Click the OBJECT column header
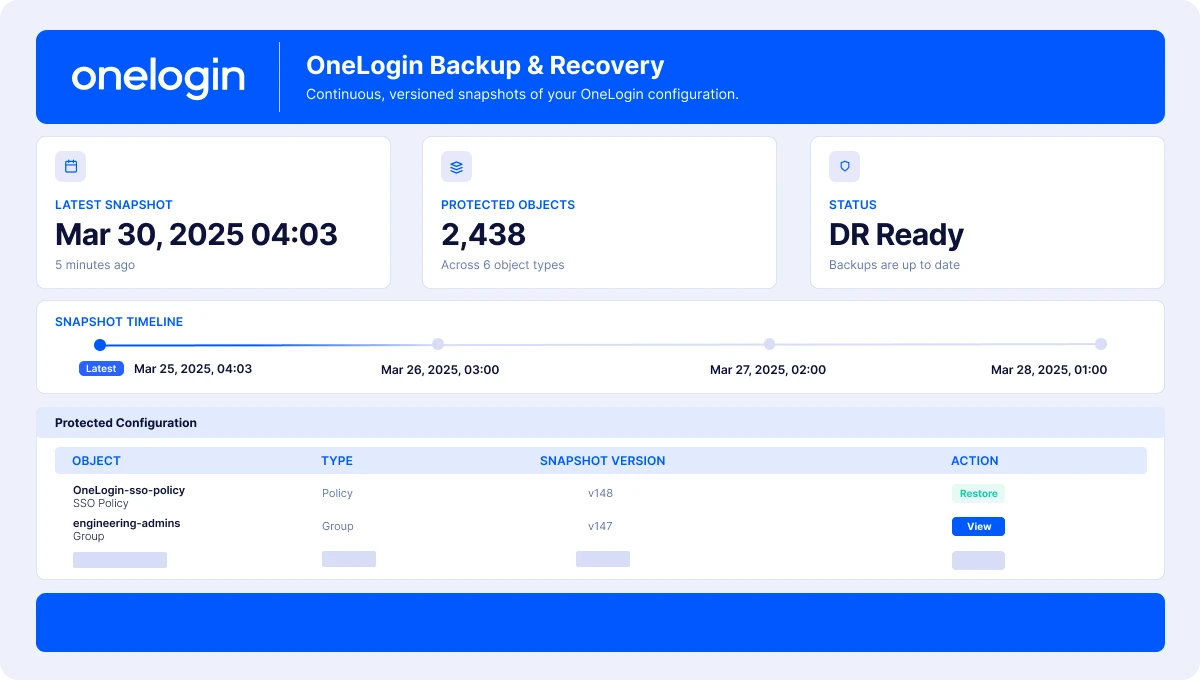 click(96, 461)
